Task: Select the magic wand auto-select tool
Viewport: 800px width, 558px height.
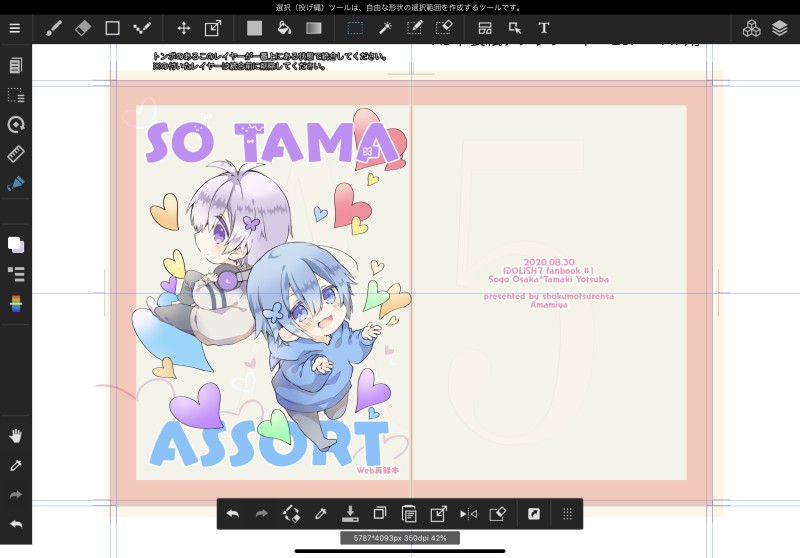Action: click(385, 28)
